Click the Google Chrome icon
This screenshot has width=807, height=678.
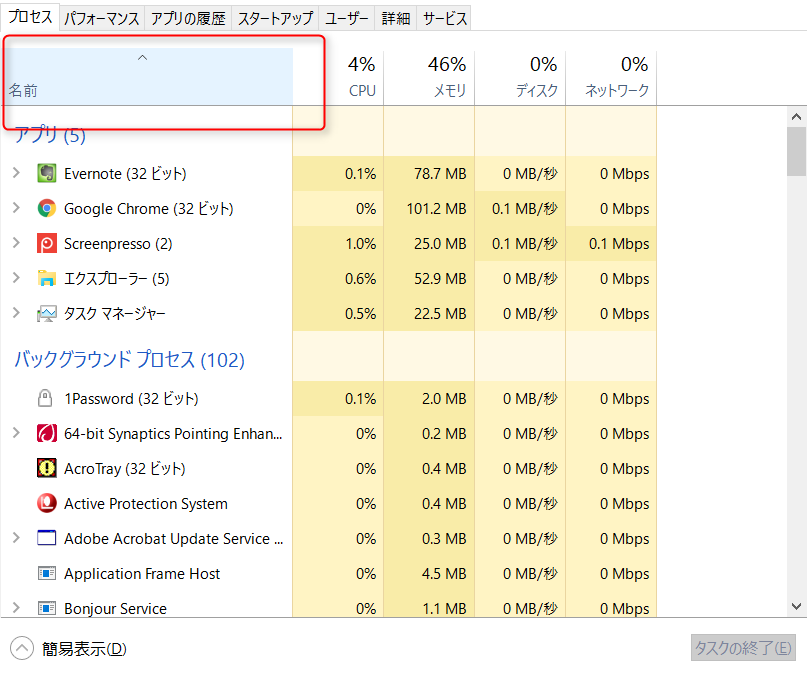tap(46, 209)
